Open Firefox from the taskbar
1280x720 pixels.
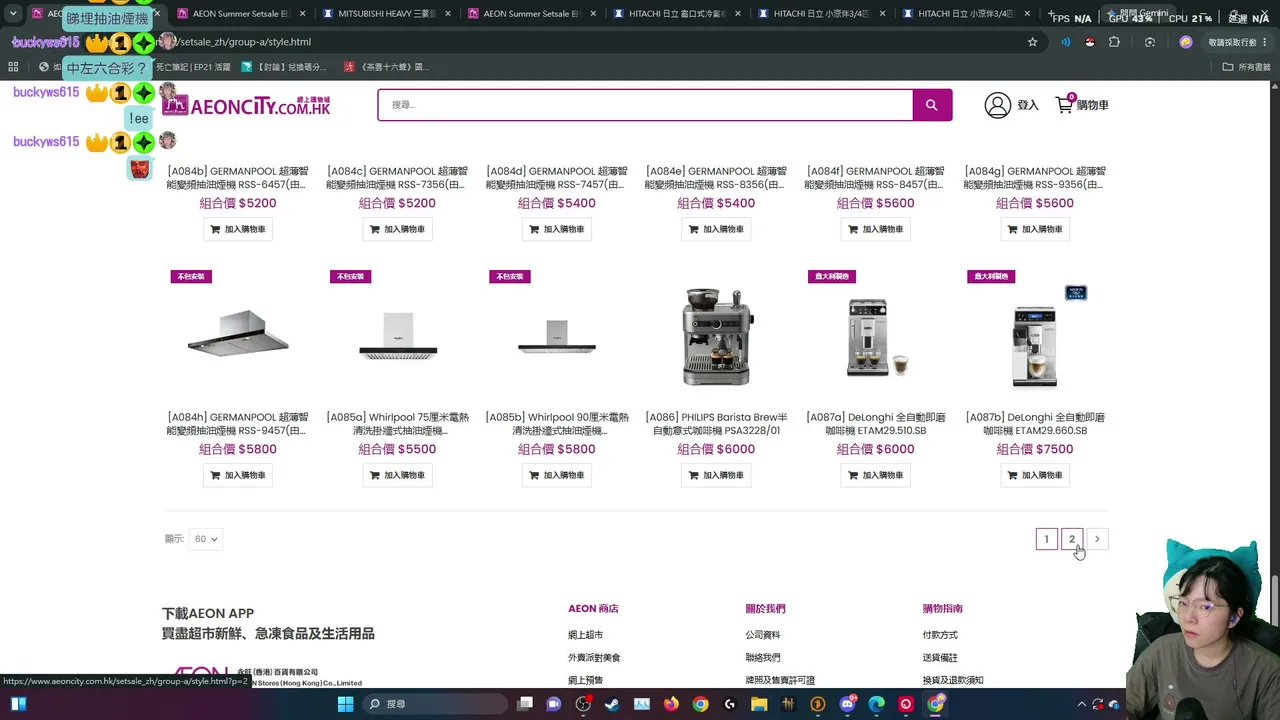tap(671, 704)
